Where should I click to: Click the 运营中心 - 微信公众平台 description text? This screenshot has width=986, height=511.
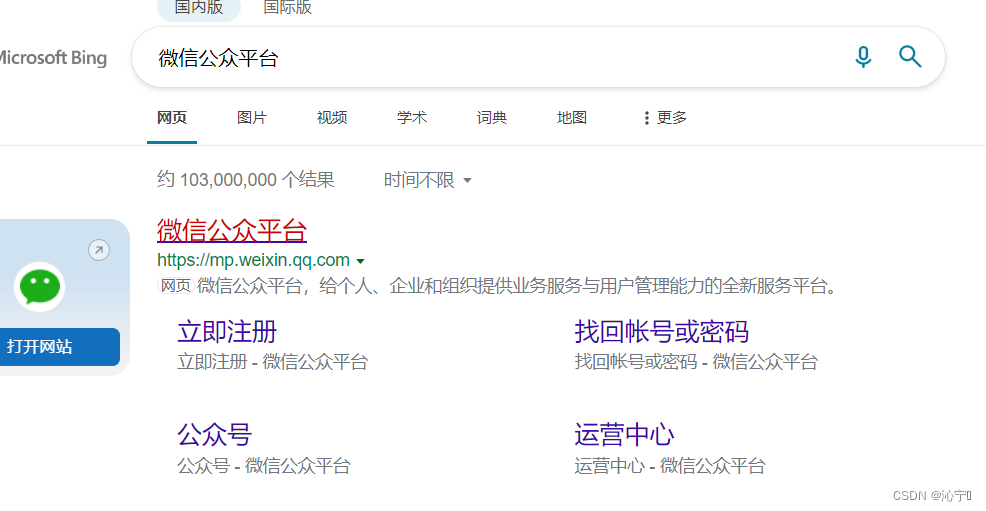tap(670, 466)
